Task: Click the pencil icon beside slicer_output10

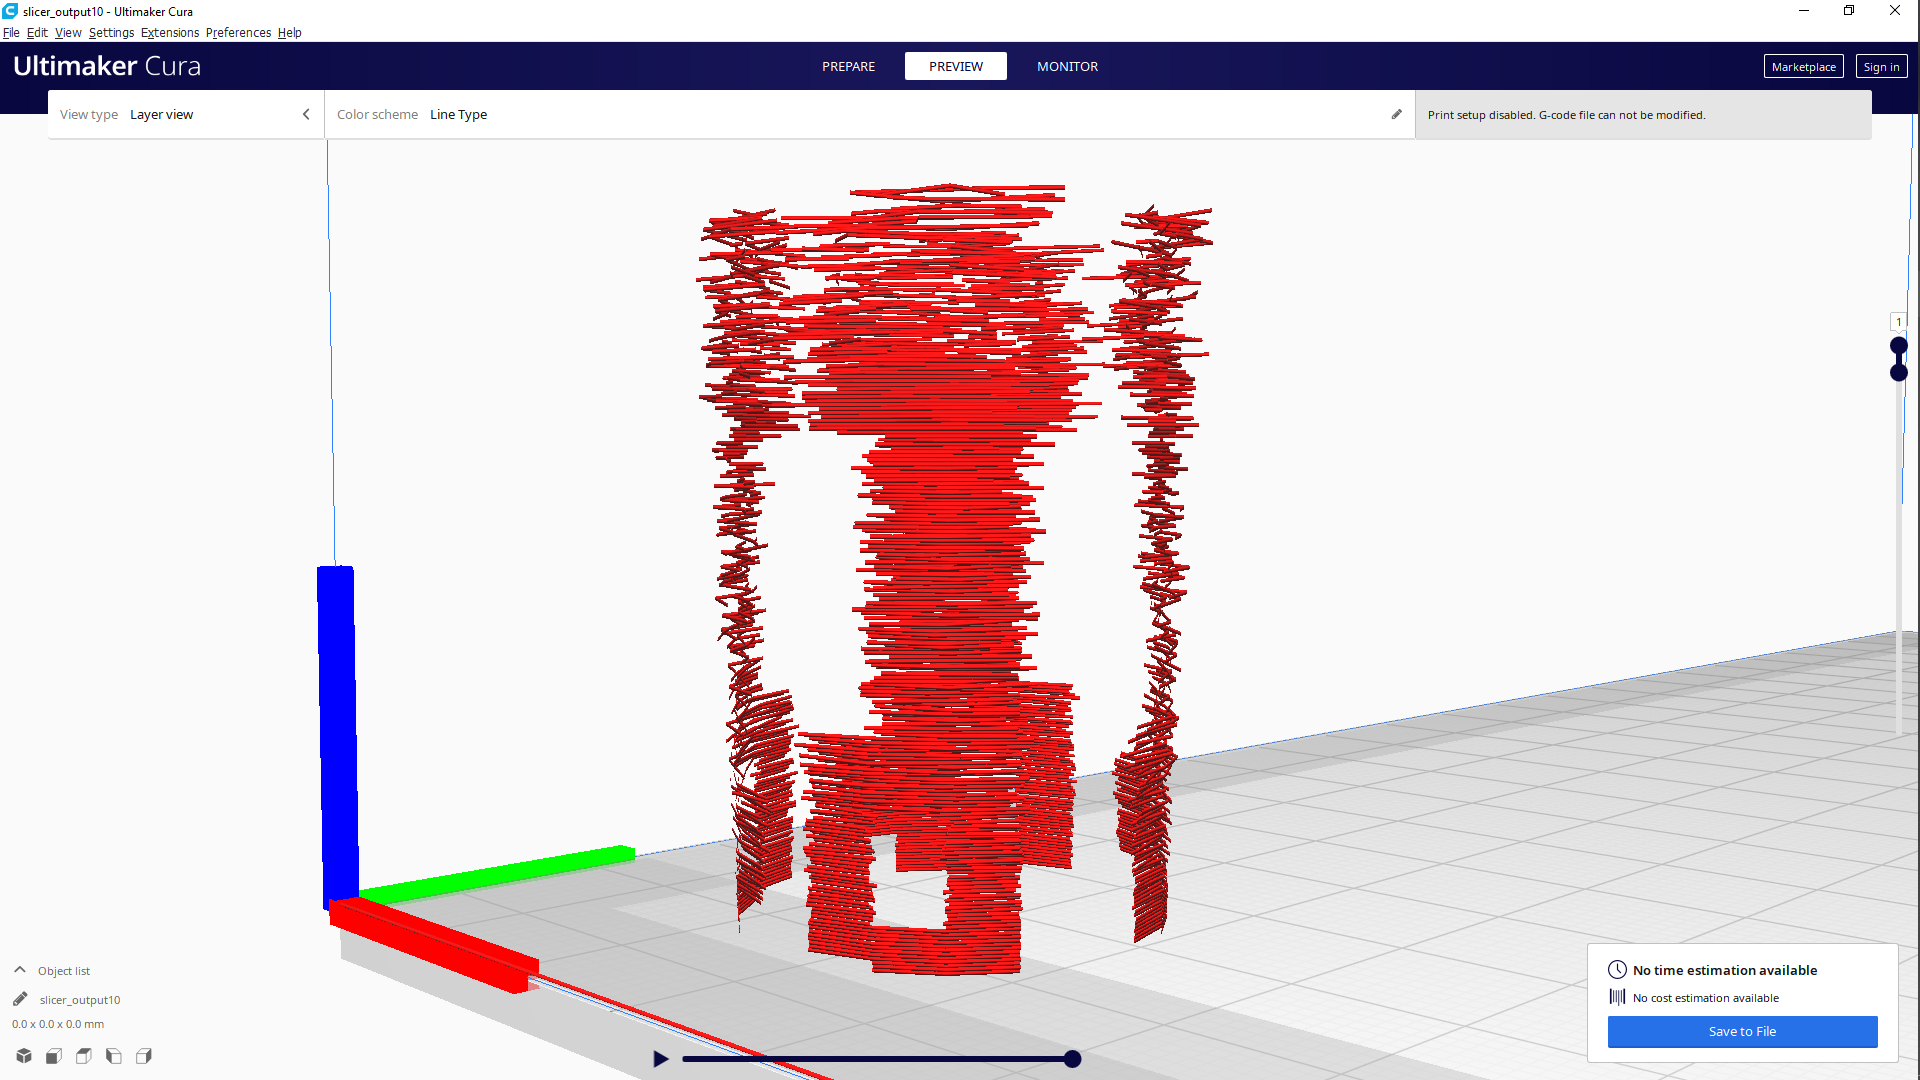Action: [x=20, y=998]
